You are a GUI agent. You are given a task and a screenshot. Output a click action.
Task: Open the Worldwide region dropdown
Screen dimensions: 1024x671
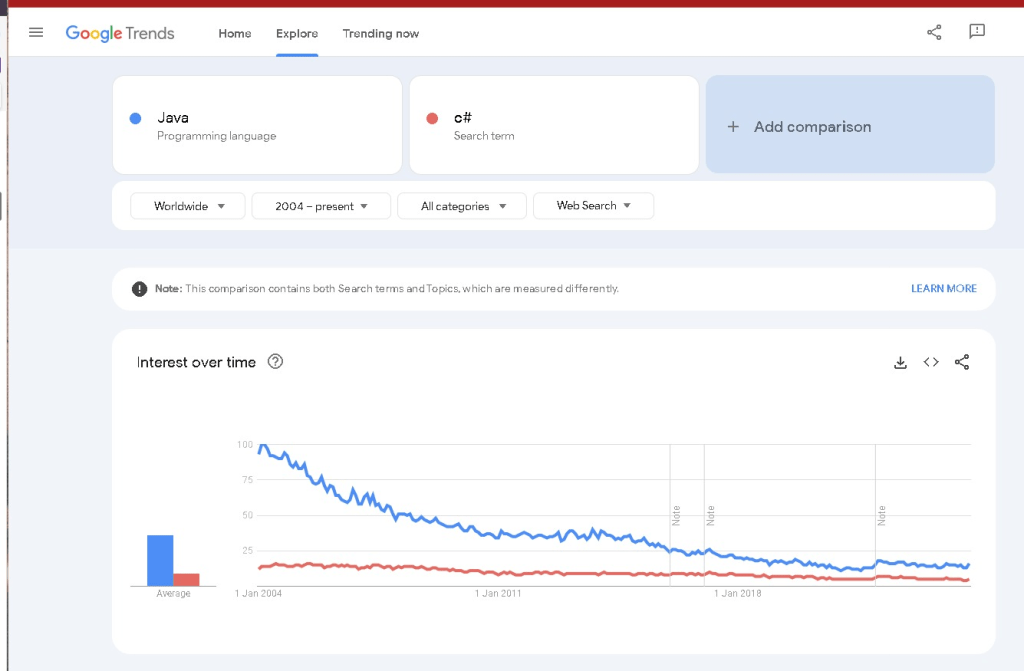tap(187, 206)
